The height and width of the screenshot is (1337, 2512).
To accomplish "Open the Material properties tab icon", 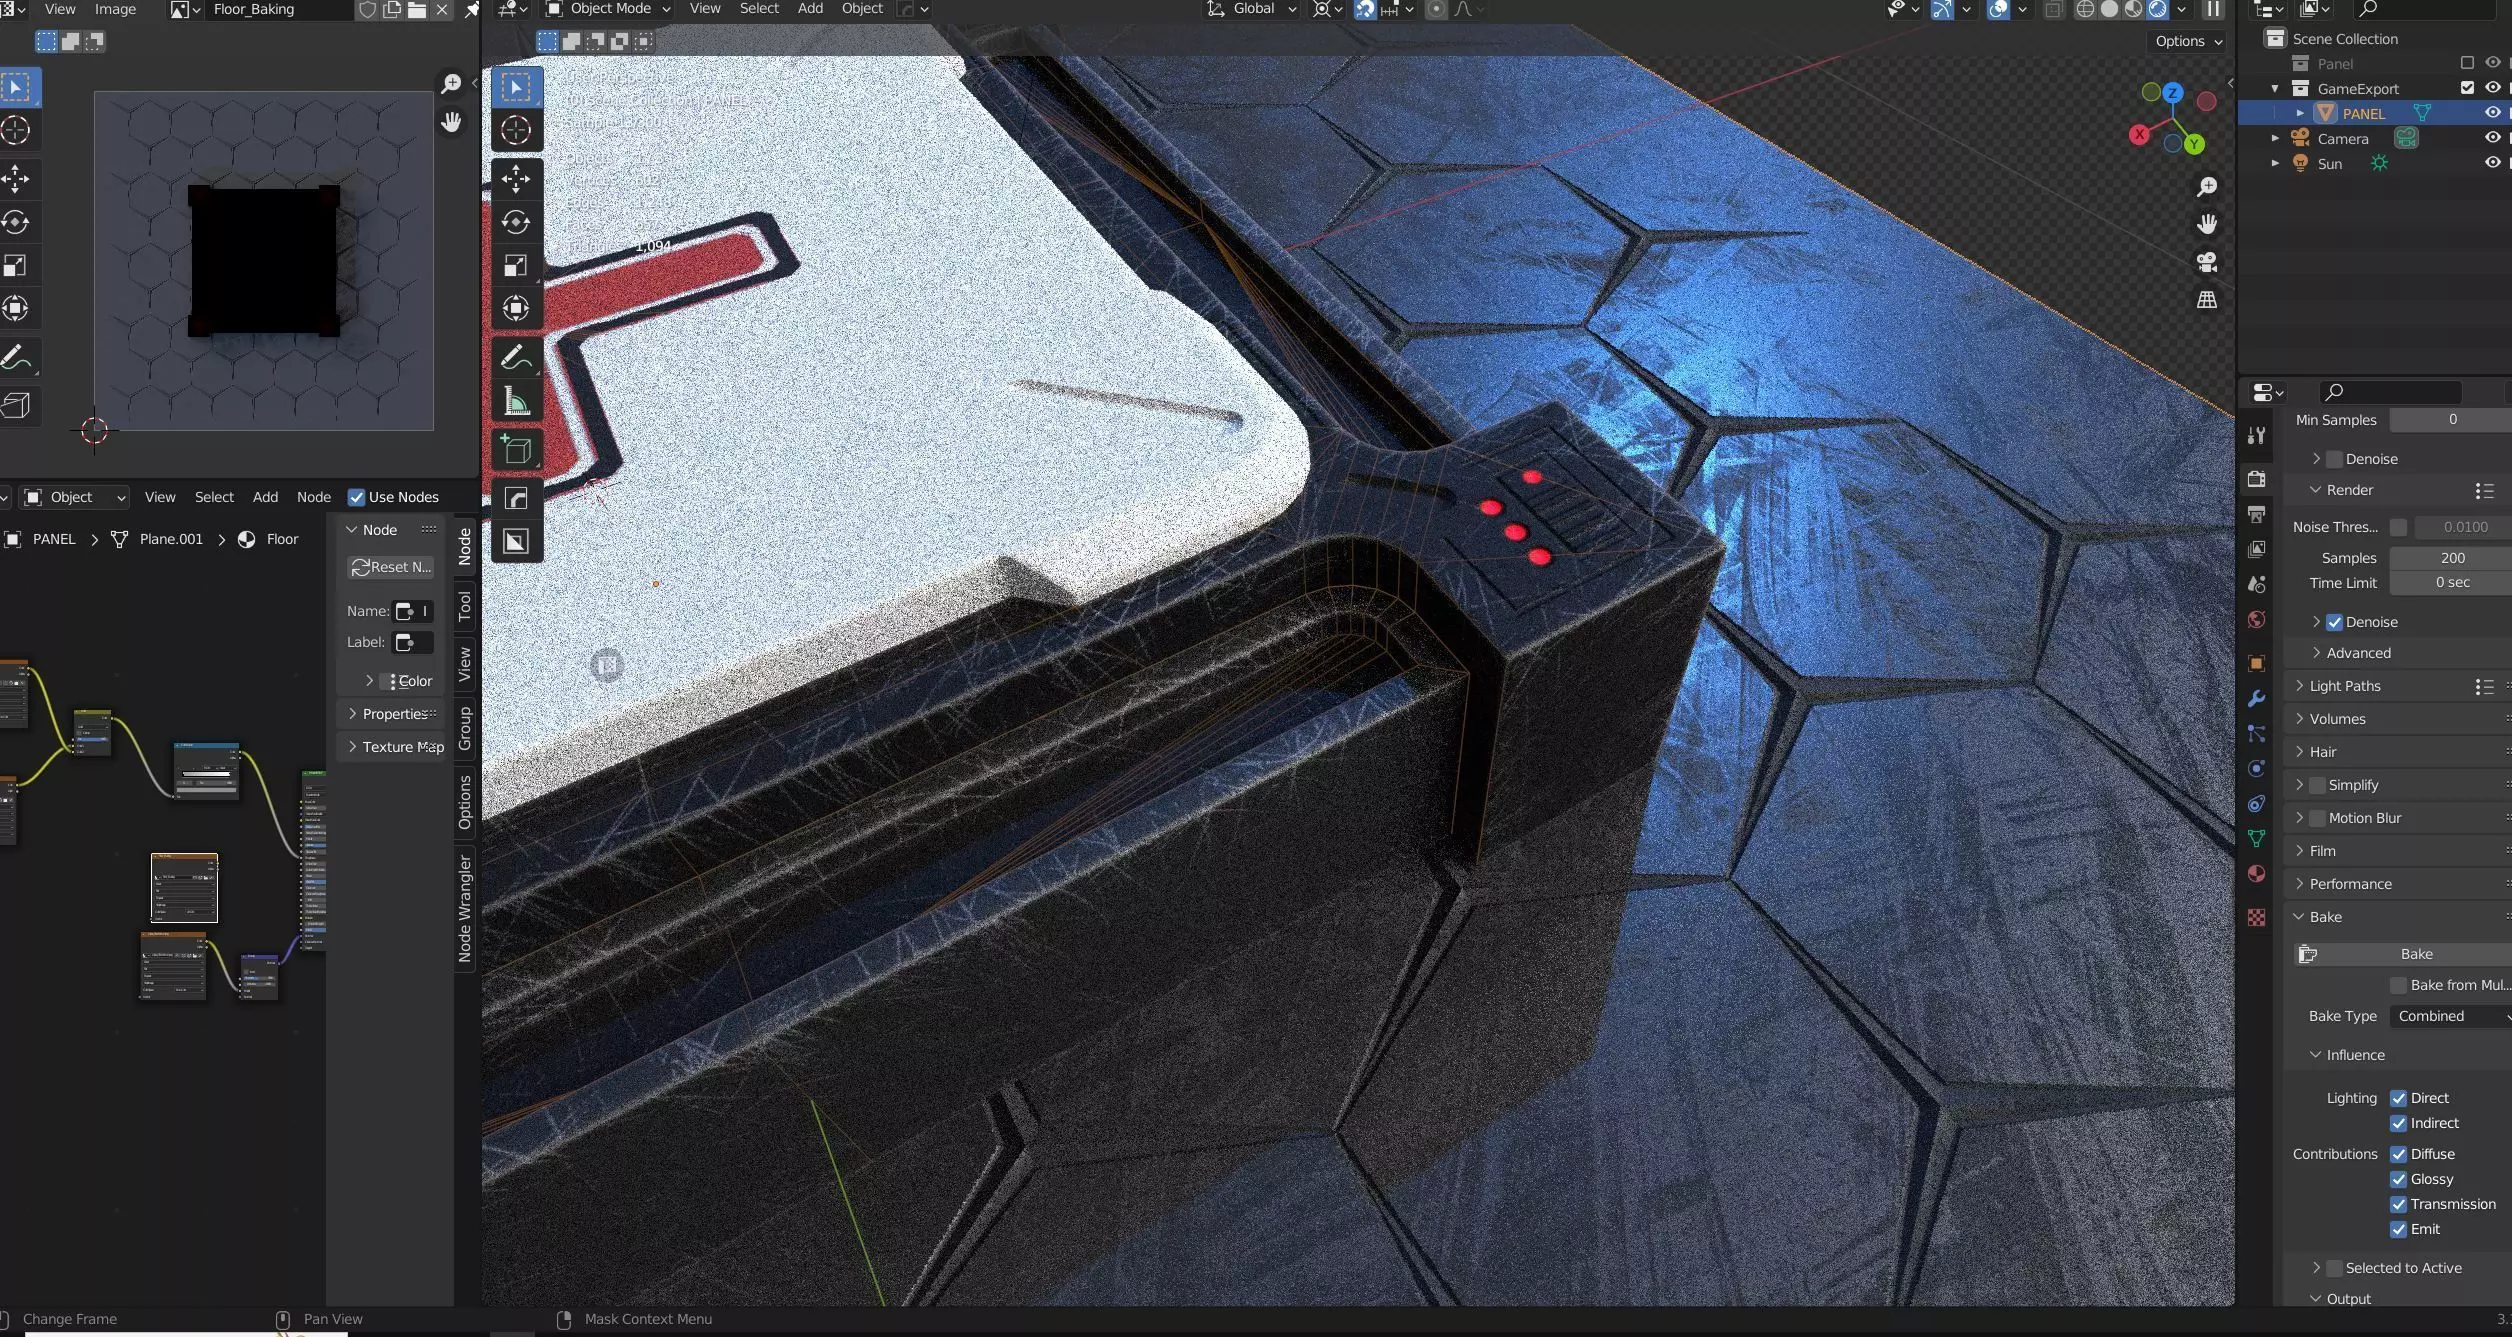I will (2256, 874).
